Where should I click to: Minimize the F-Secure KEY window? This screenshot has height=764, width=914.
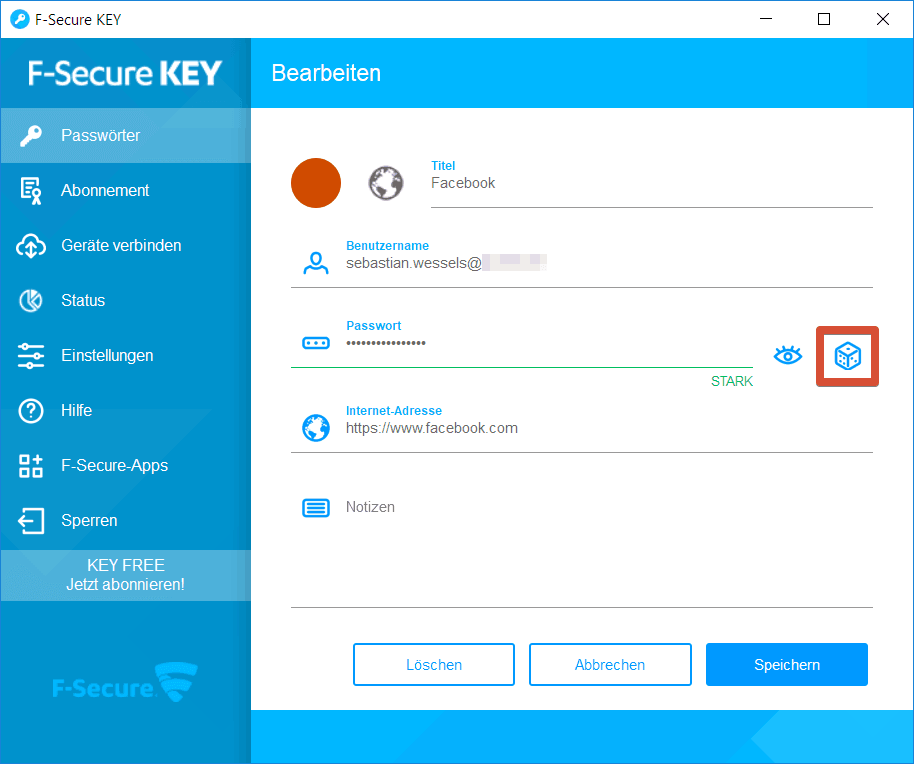pyautogui.click(x=766, y=19)
